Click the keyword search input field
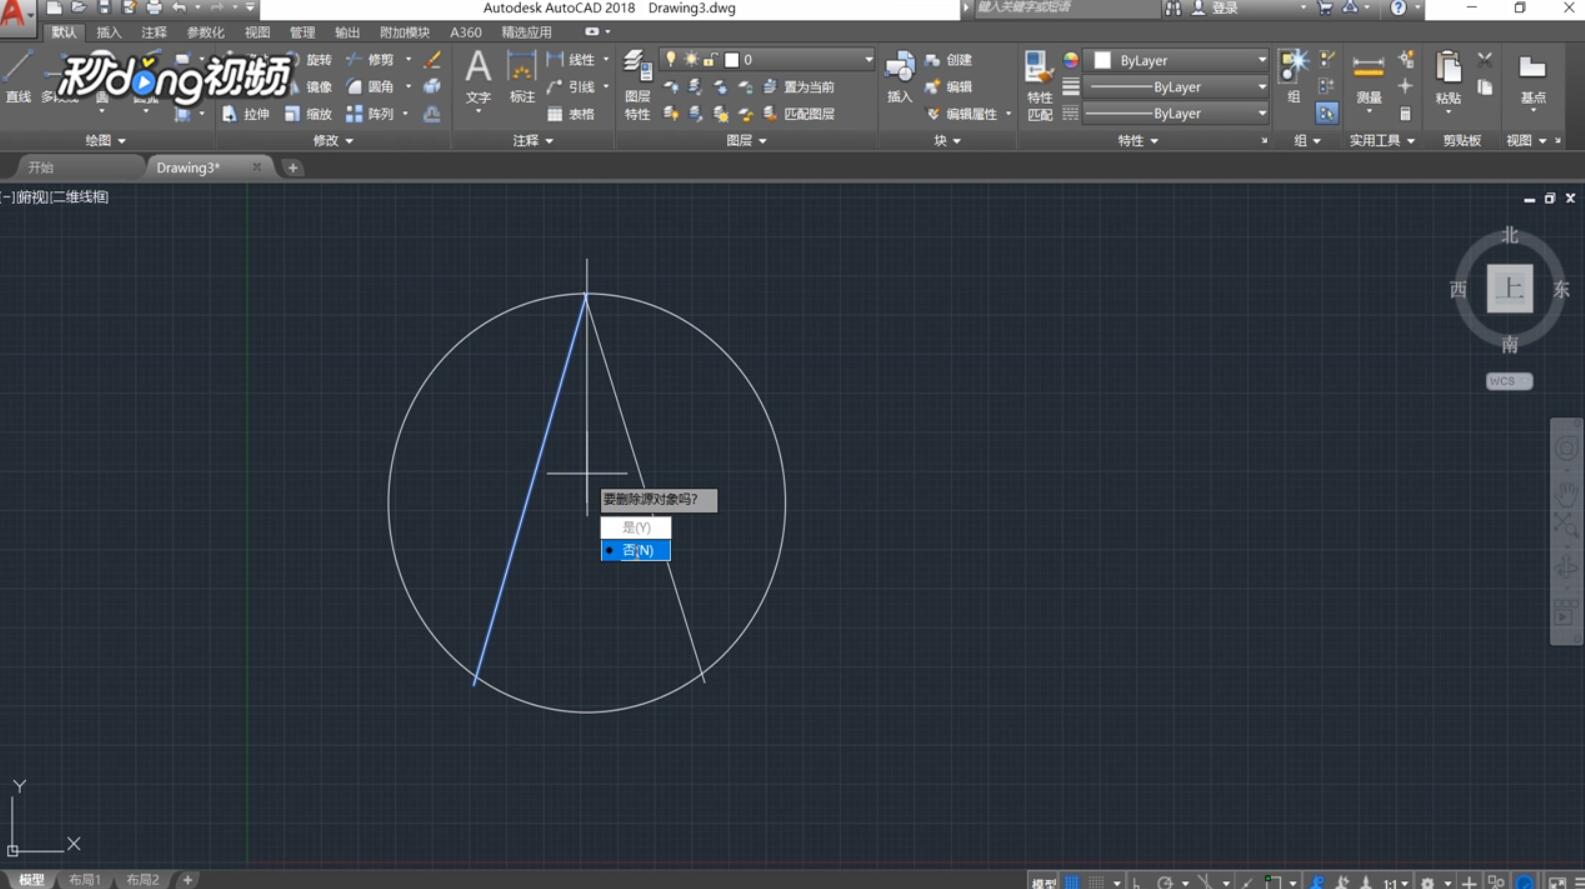This screenshot has height=889, width=1585. 1060,8
